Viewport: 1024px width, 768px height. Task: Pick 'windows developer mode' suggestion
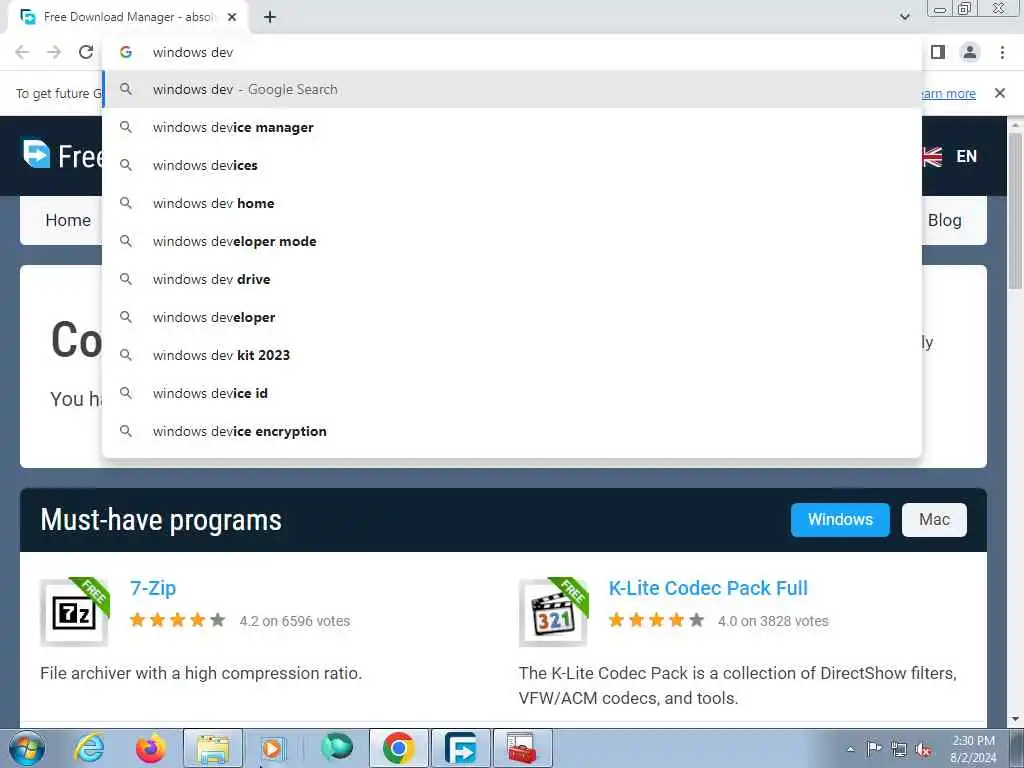512,241
